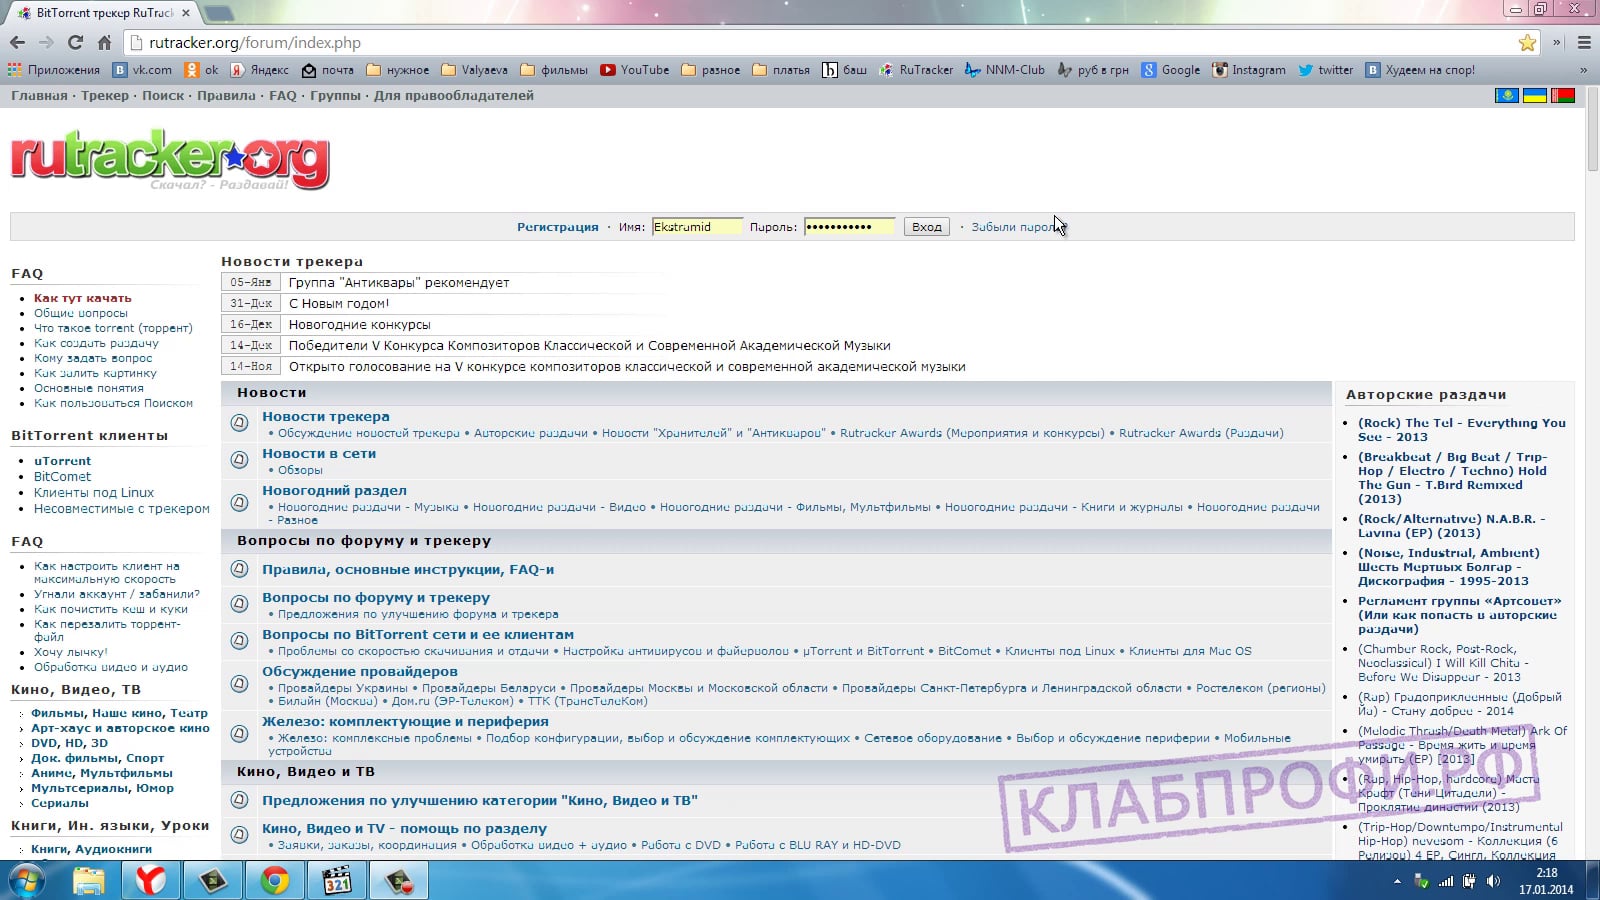Open the нужное bookmarks folder

(398, 70)
